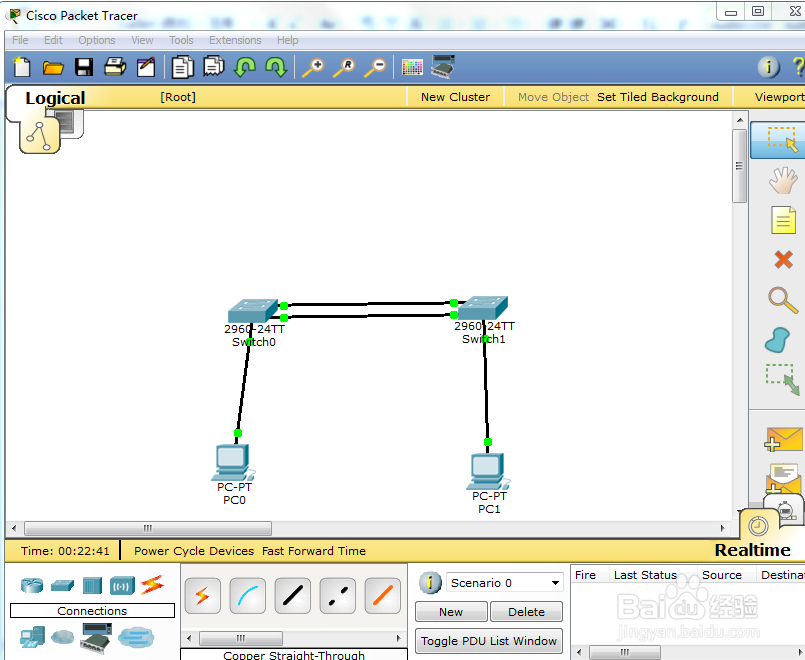Save the network with the floppy icon
This screenshot has width=805, height=660.
pos(84,67)
